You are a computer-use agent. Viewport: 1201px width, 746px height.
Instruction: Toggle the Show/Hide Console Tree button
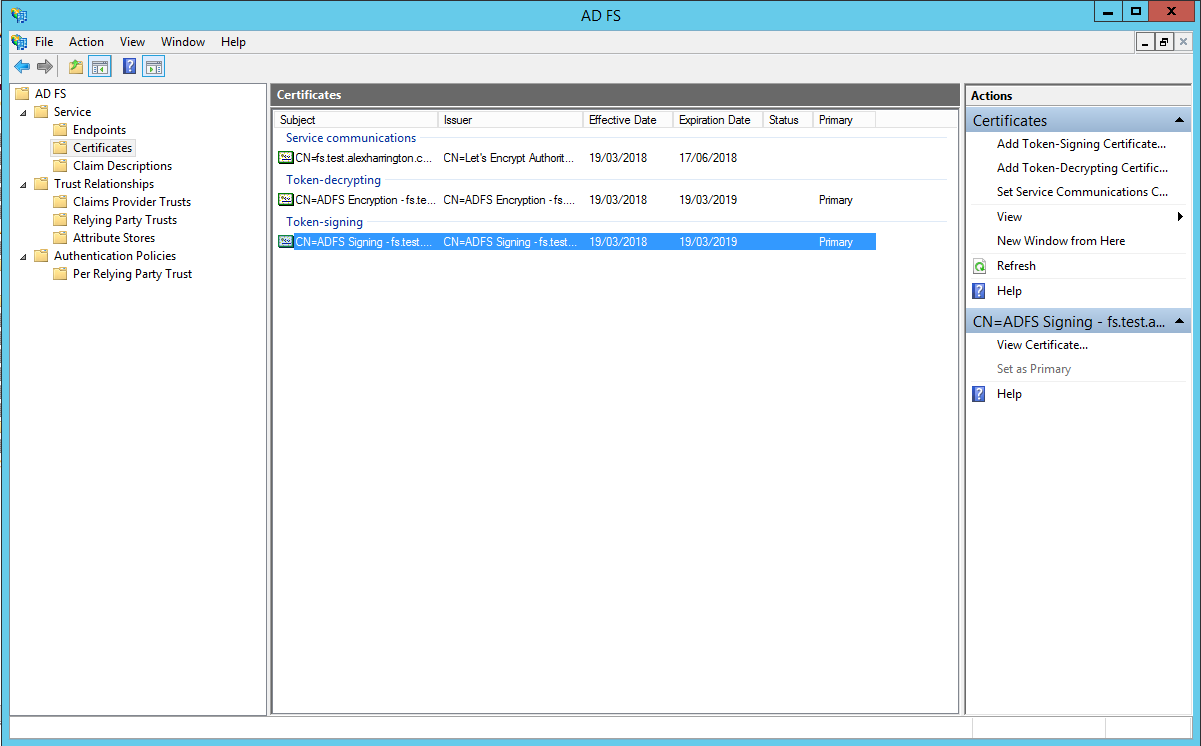(x=100, y=67)
